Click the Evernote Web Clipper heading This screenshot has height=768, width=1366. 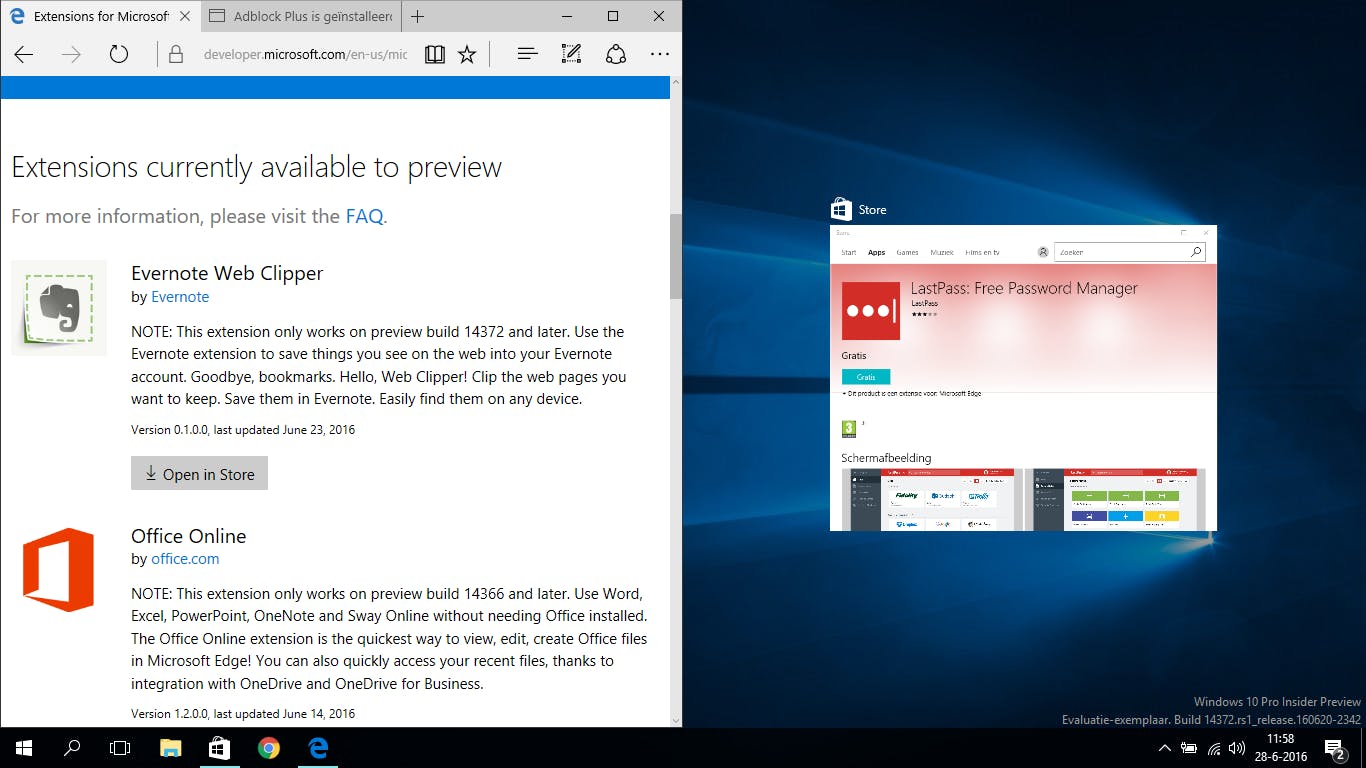click(x=227, y=273)
